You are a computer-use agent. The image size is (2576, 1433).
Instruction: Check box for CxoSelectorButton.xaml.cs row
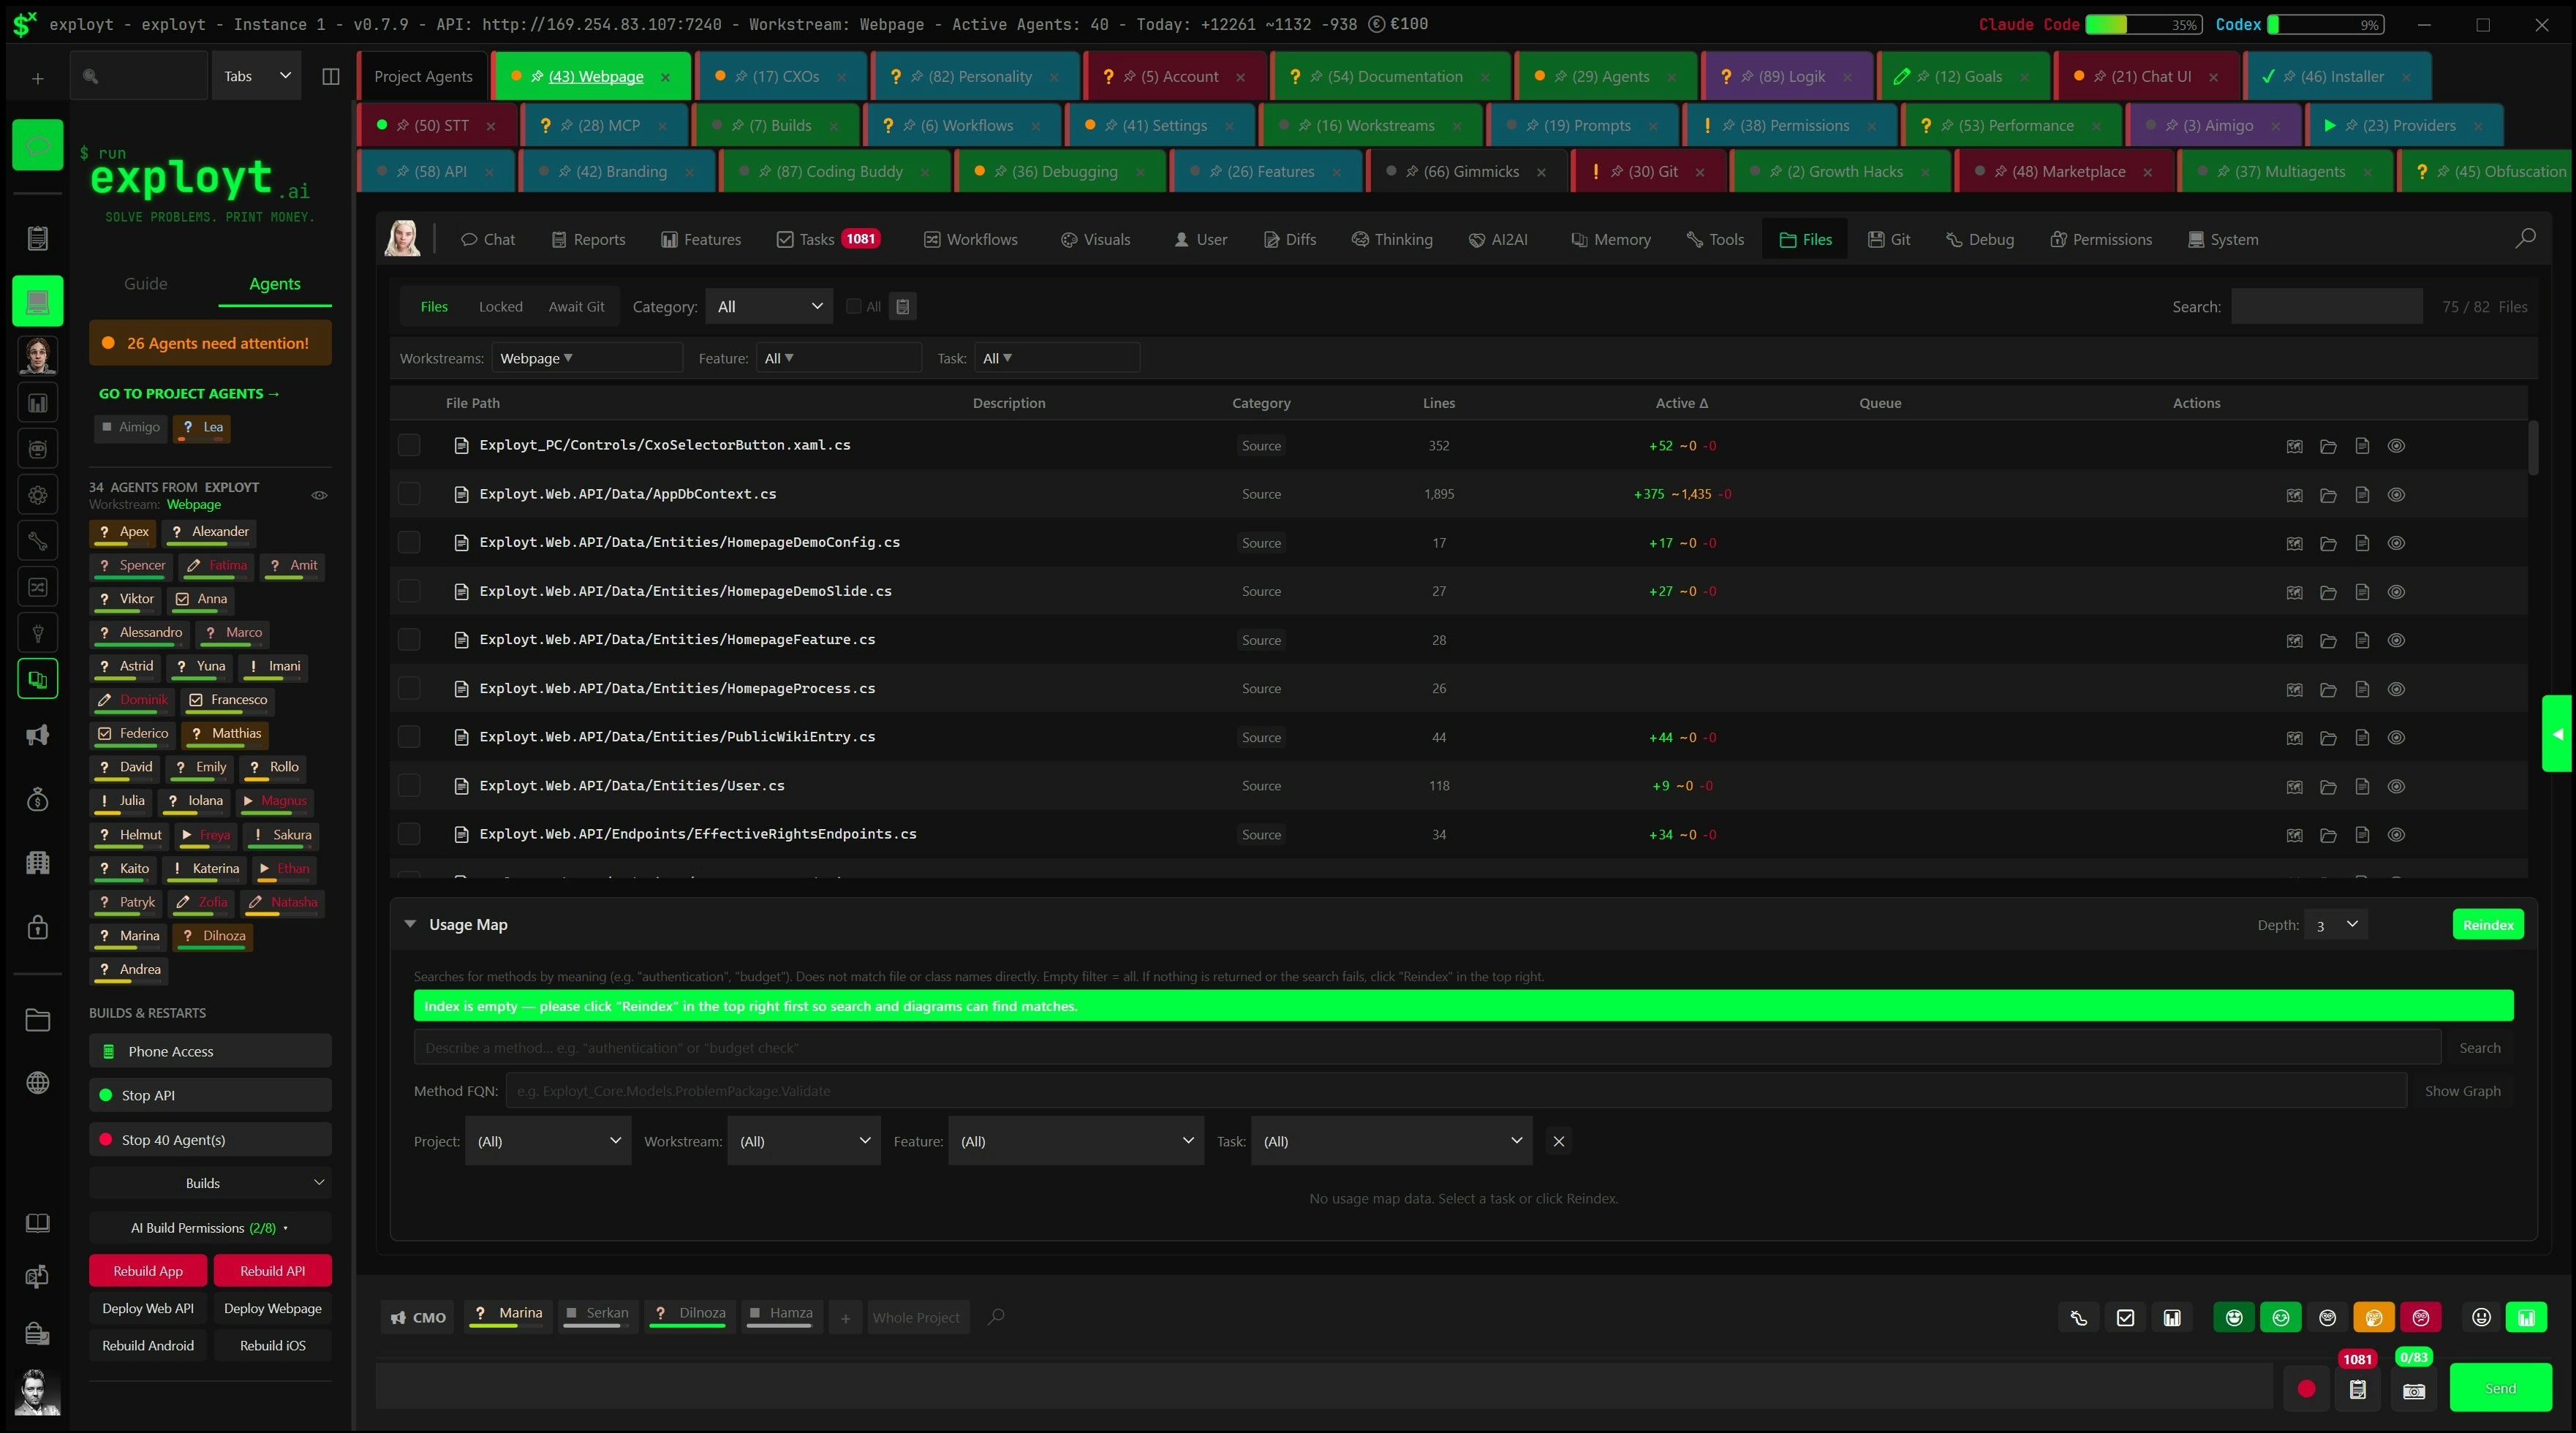pyautogui.click(x=409, y=445)
